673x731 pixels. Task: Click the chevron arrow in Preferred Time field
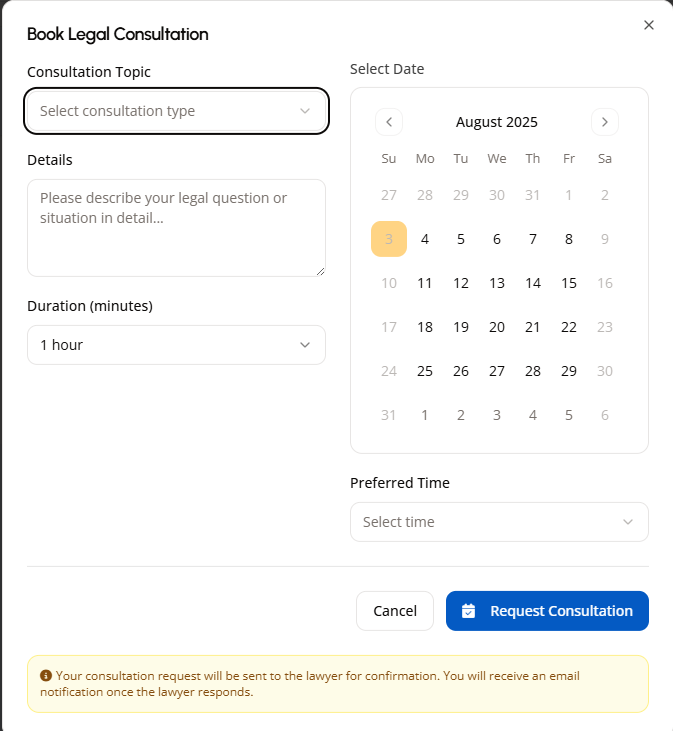tap(628, 522)
